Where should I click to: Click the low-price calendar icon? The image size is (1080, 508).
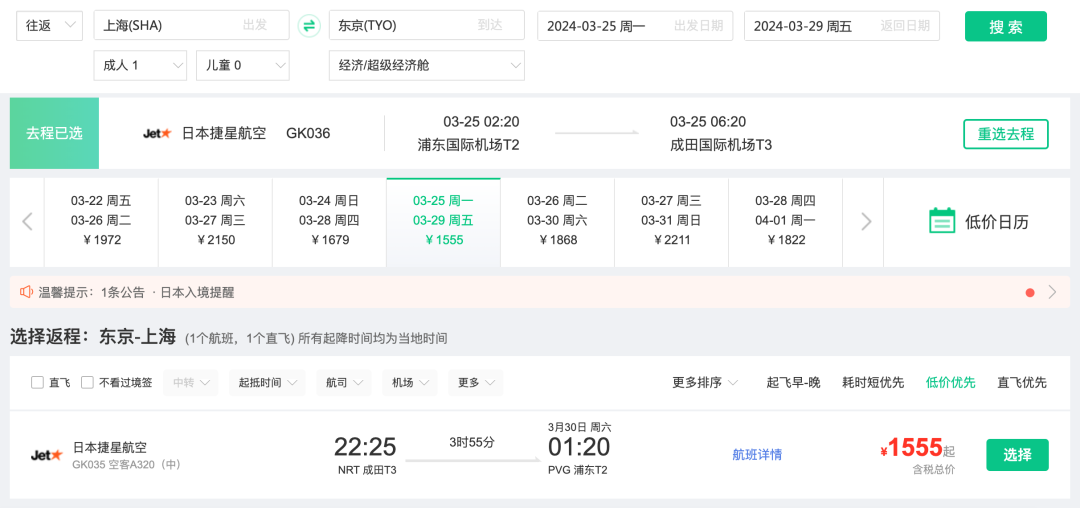pyautogui.click(x=941, y=221)
